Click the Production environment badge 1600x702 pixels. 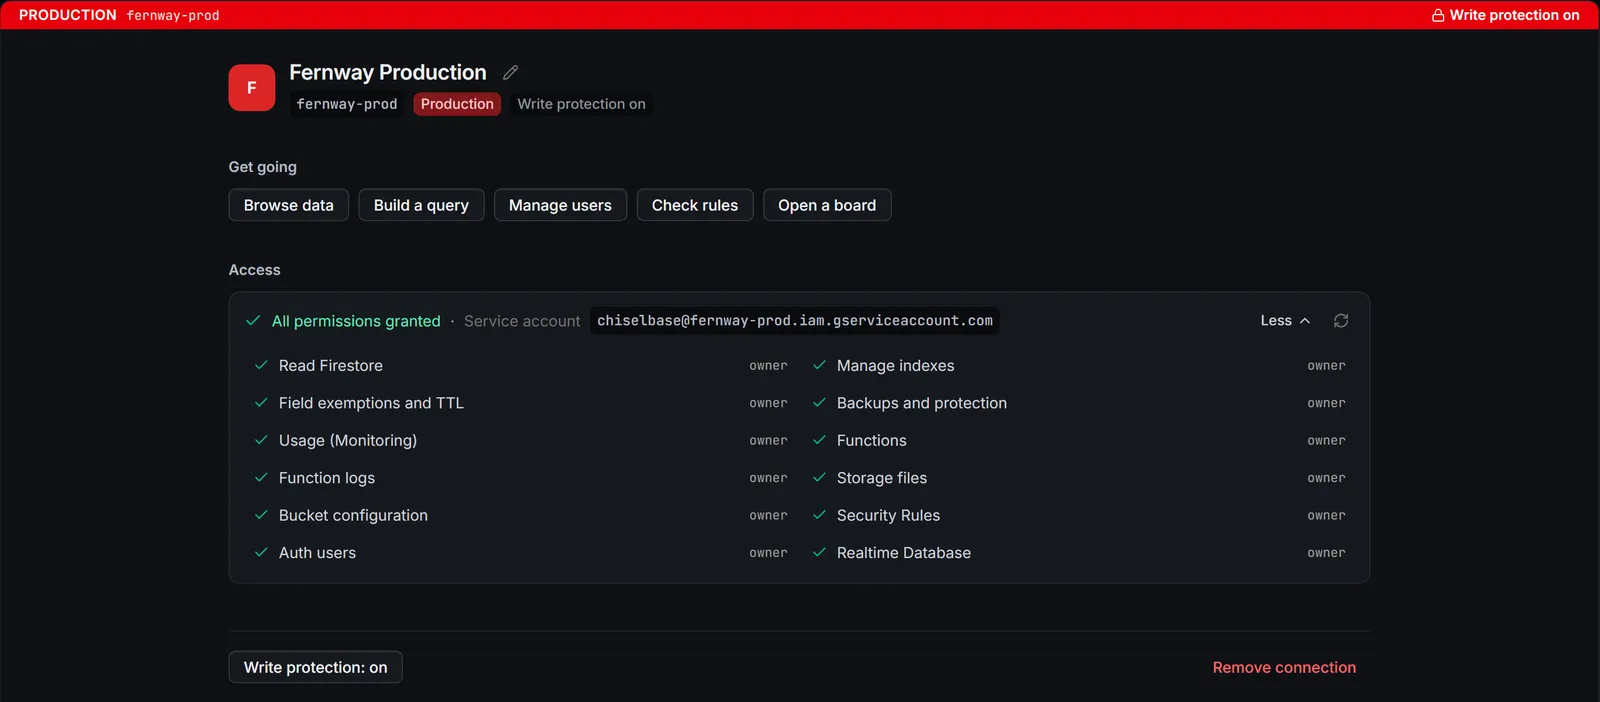pyautogui.click(x=457, y=104)
